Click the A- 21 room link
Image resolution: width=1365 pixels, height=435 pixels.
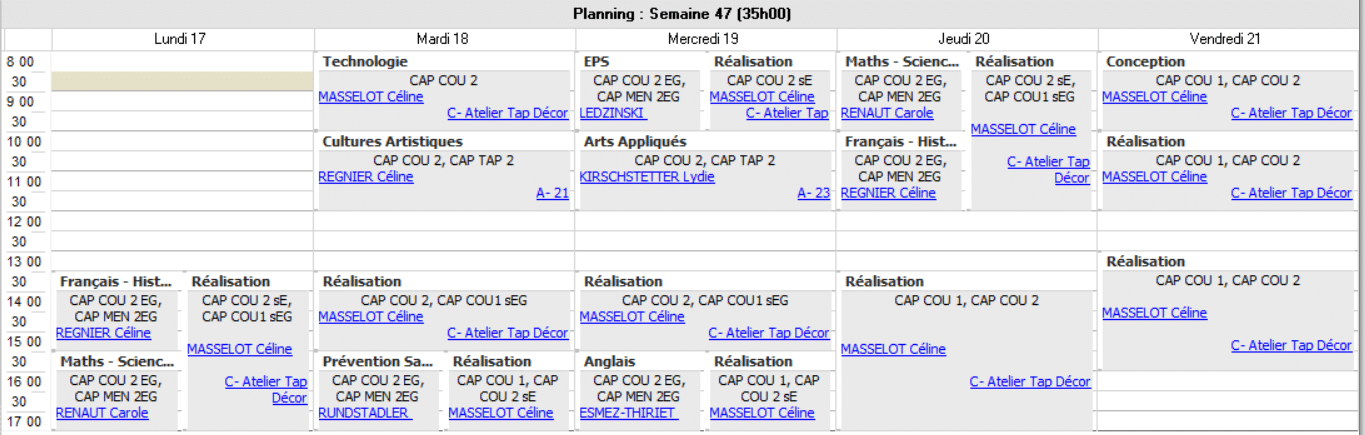(x=552, y=193)
